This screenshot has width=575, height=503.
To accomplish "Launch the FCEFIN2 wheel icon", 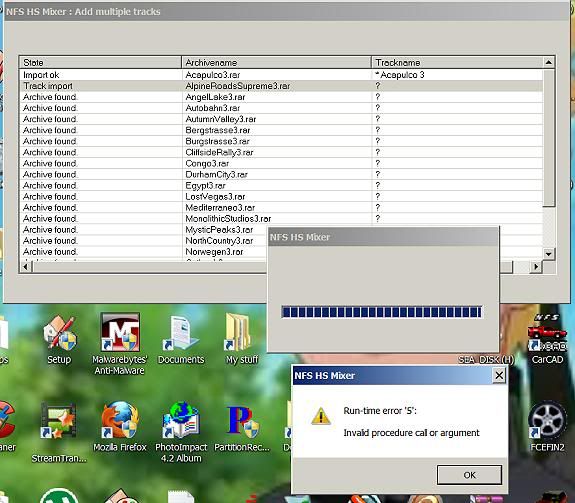I will (x=547, y=427).
